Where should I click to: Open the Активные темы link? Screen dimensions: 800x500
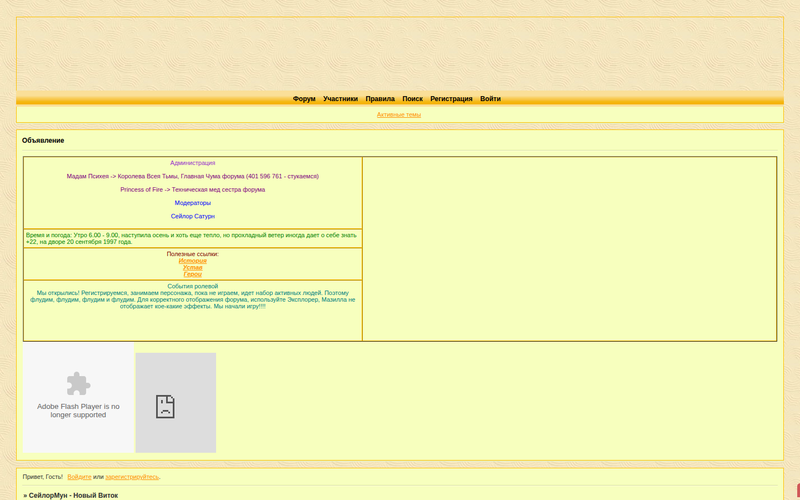click(x=399, y=115)
